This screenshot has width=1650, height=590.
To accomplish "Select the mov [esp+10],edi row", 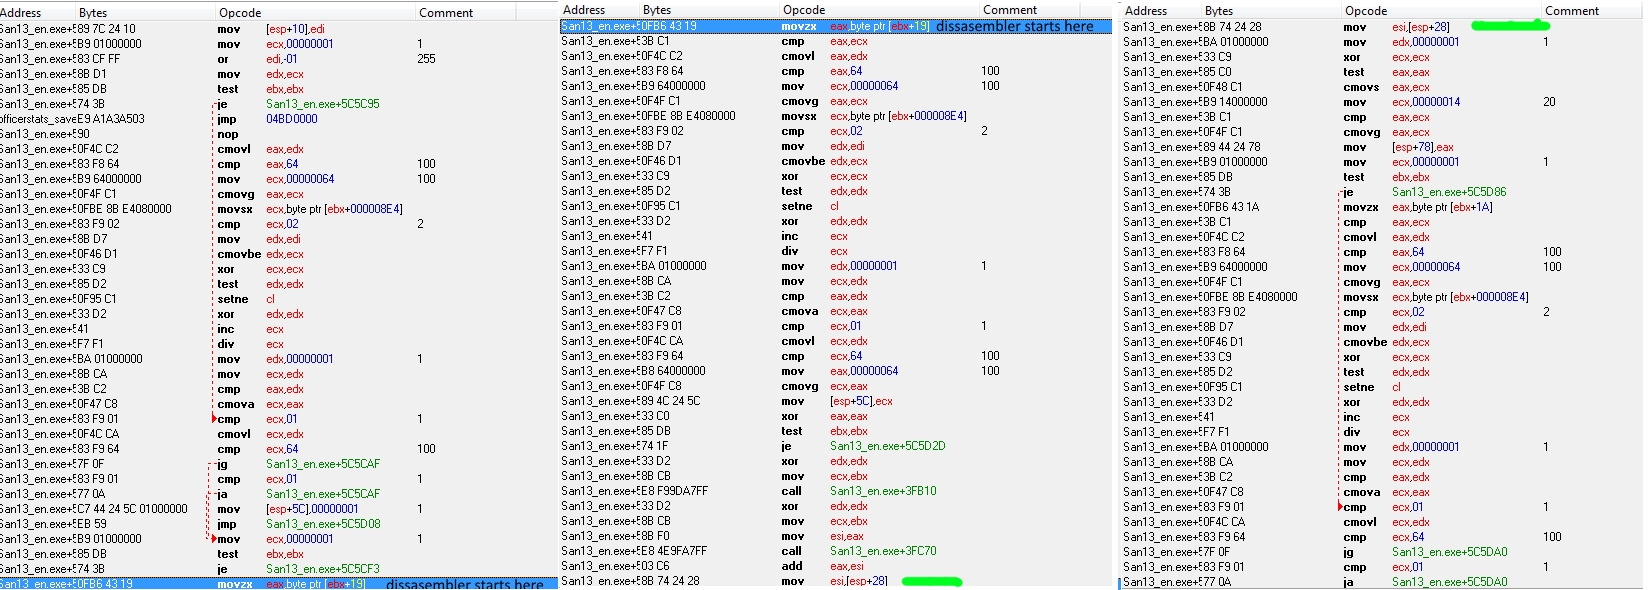I will (x=295, y=29).
